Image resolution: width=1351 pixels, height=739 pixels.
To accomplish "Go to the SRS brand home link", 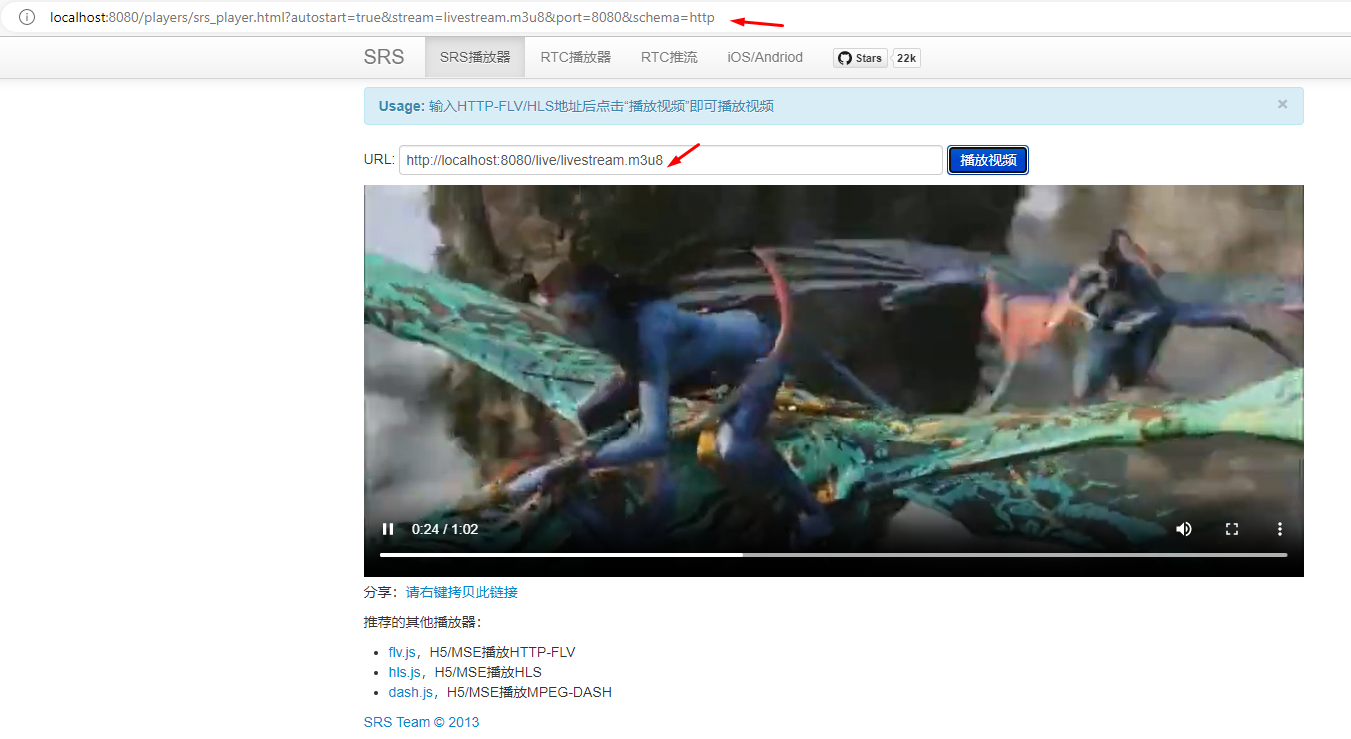I will coord(384,57).
